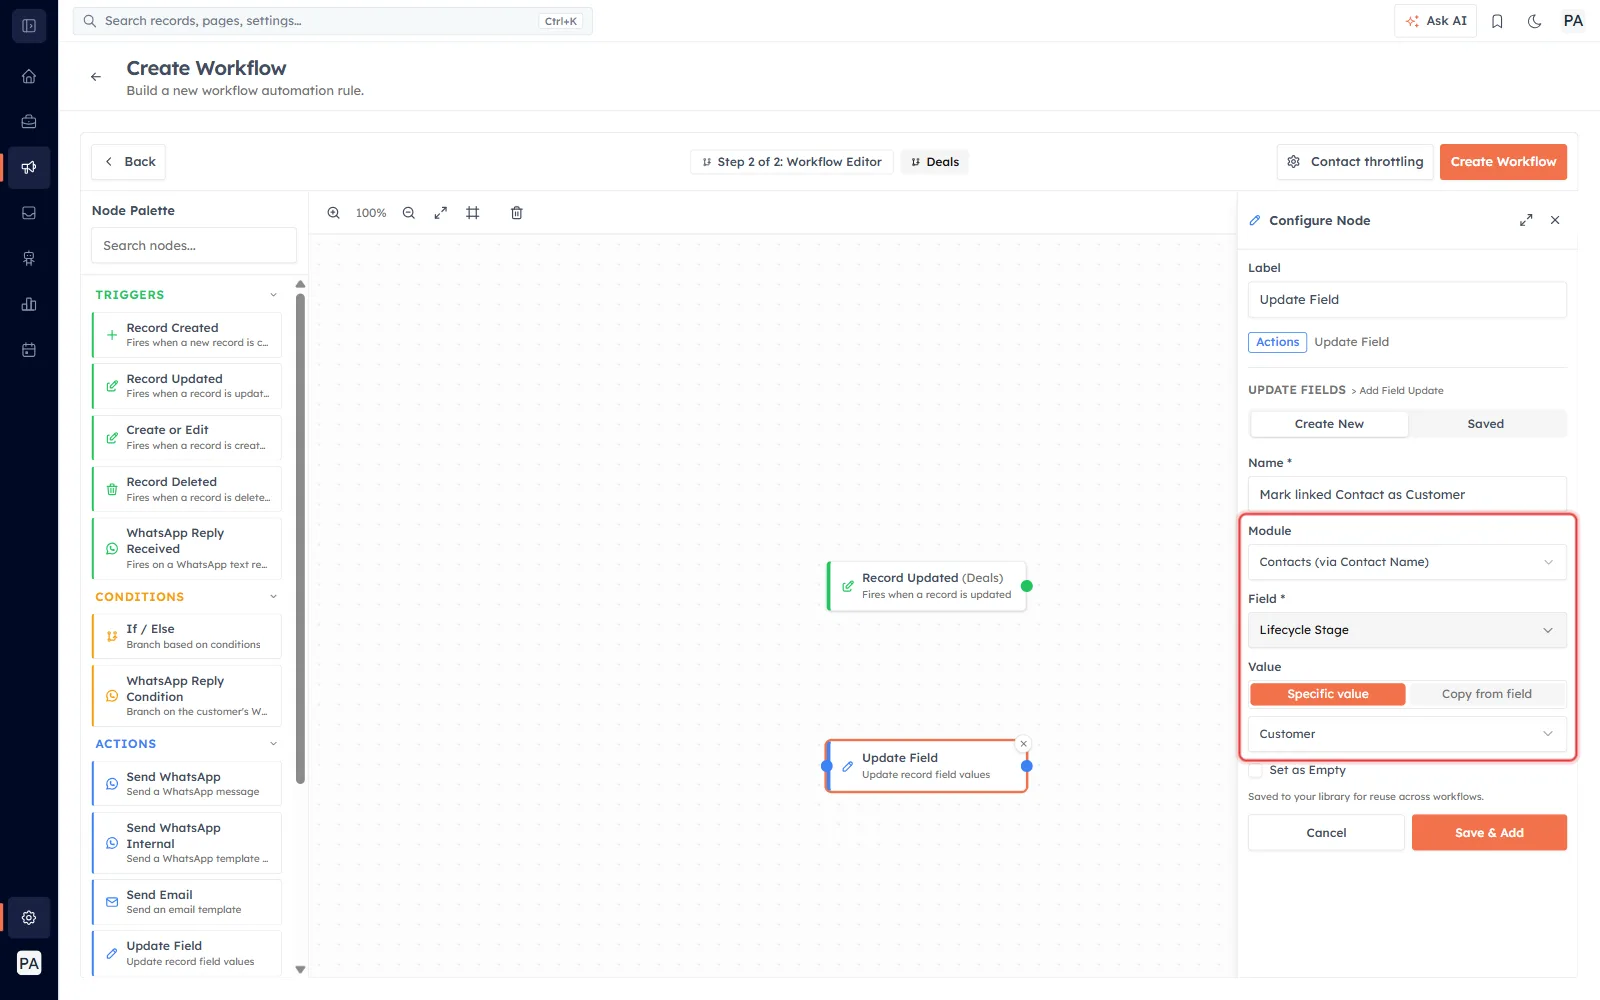Open the settings gear in sidebar
Image resolution: width=1600 pixels, height=1000 pixels.
29,917
